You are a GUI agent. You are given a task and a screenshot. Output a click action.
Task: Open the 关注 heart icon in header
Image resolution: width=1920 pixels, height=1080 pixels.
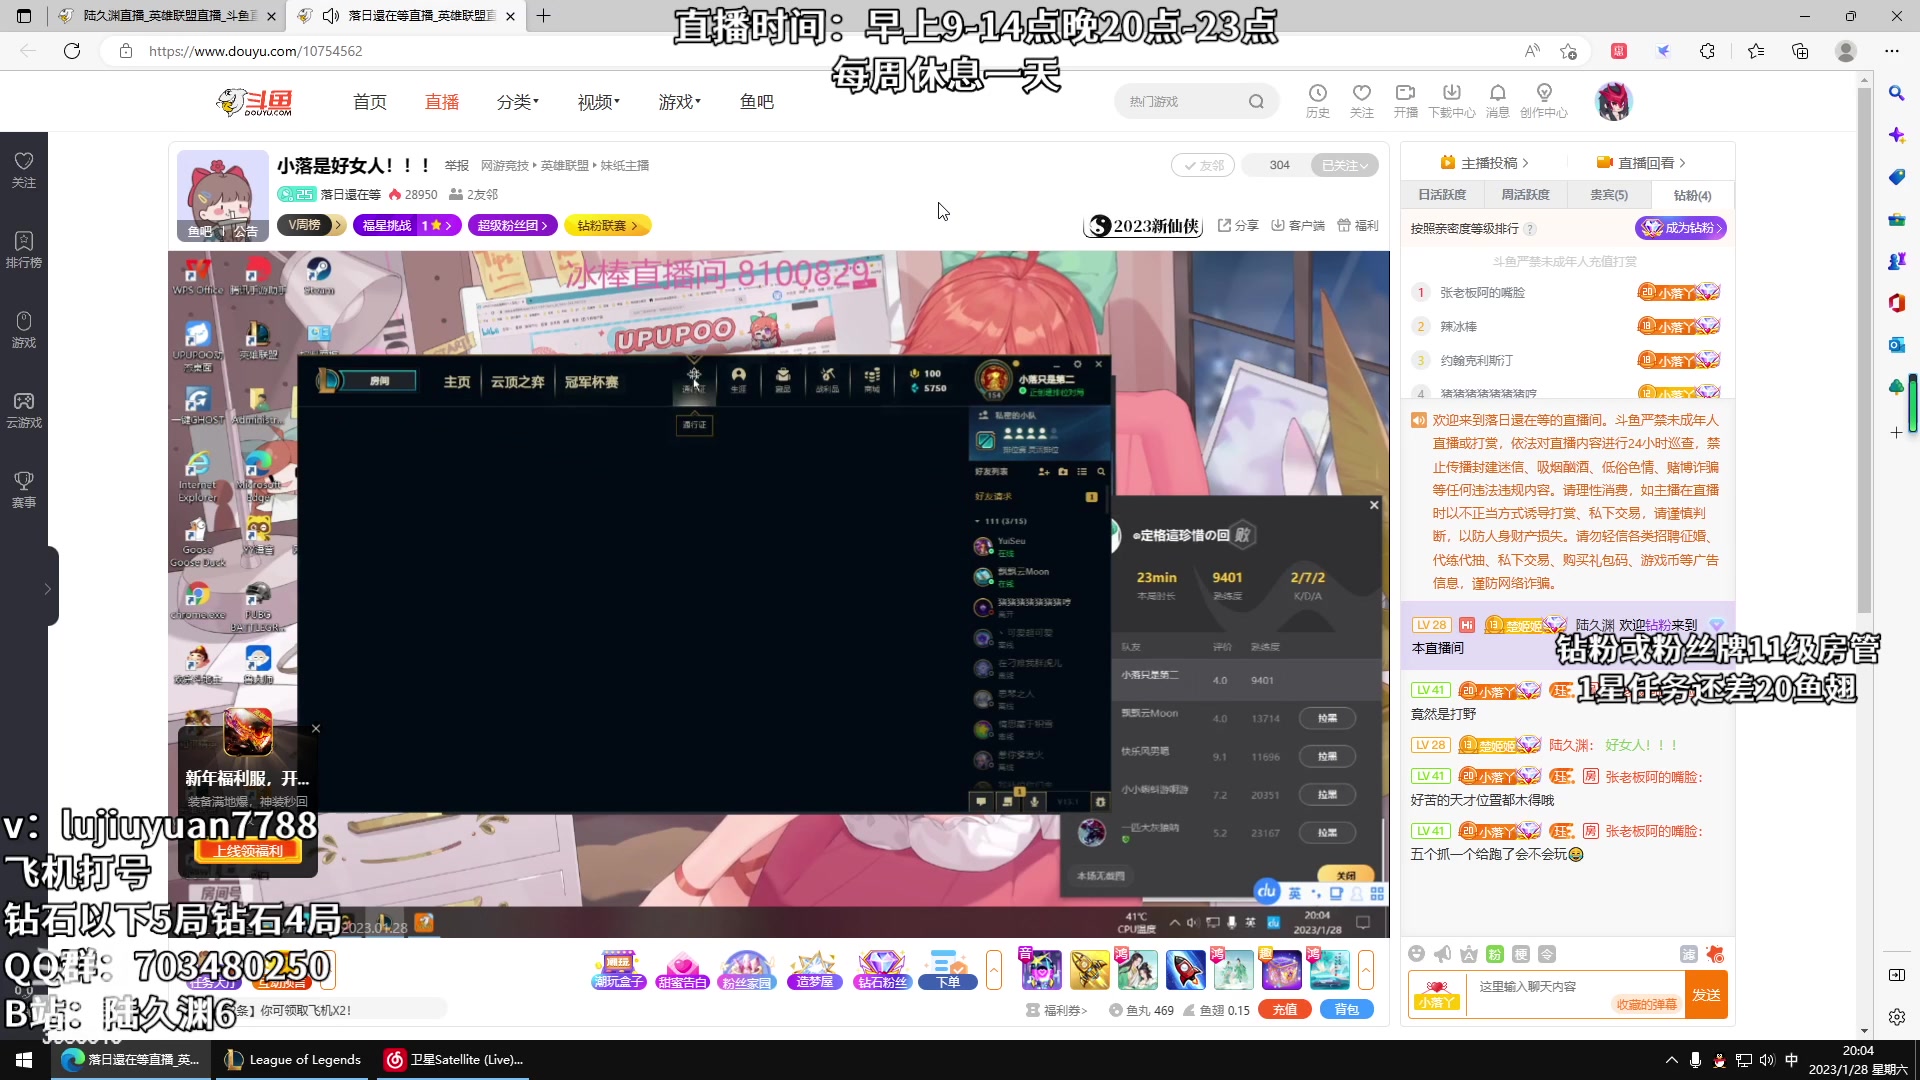(1361, 101)
